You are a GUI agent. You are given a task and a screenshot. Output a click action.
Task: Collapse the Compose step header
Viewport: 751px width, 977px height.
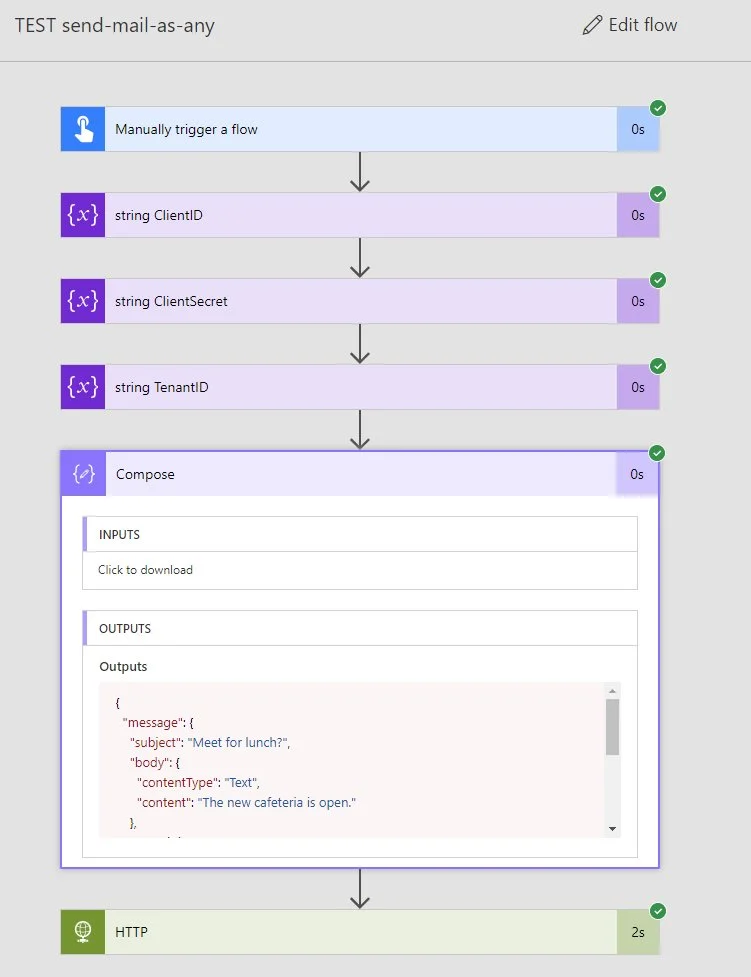click(x=360, y=474)
